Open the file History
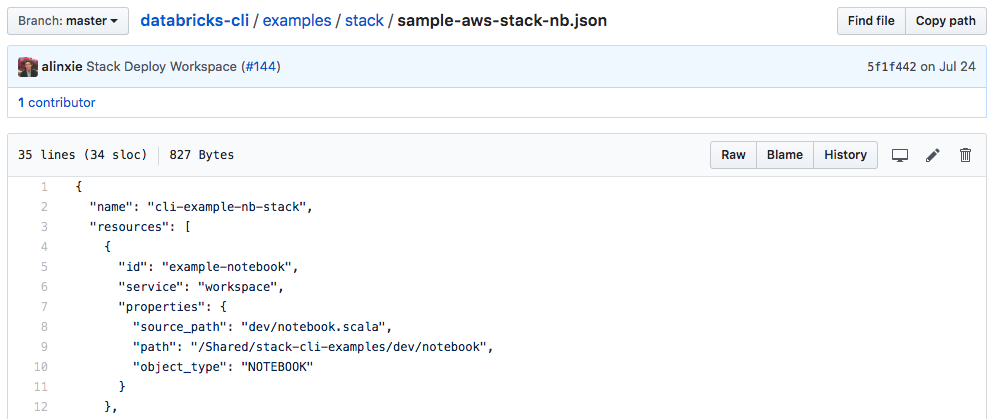Image resolution: width=1001 pixels, height=419 pixels. [845, 155]
